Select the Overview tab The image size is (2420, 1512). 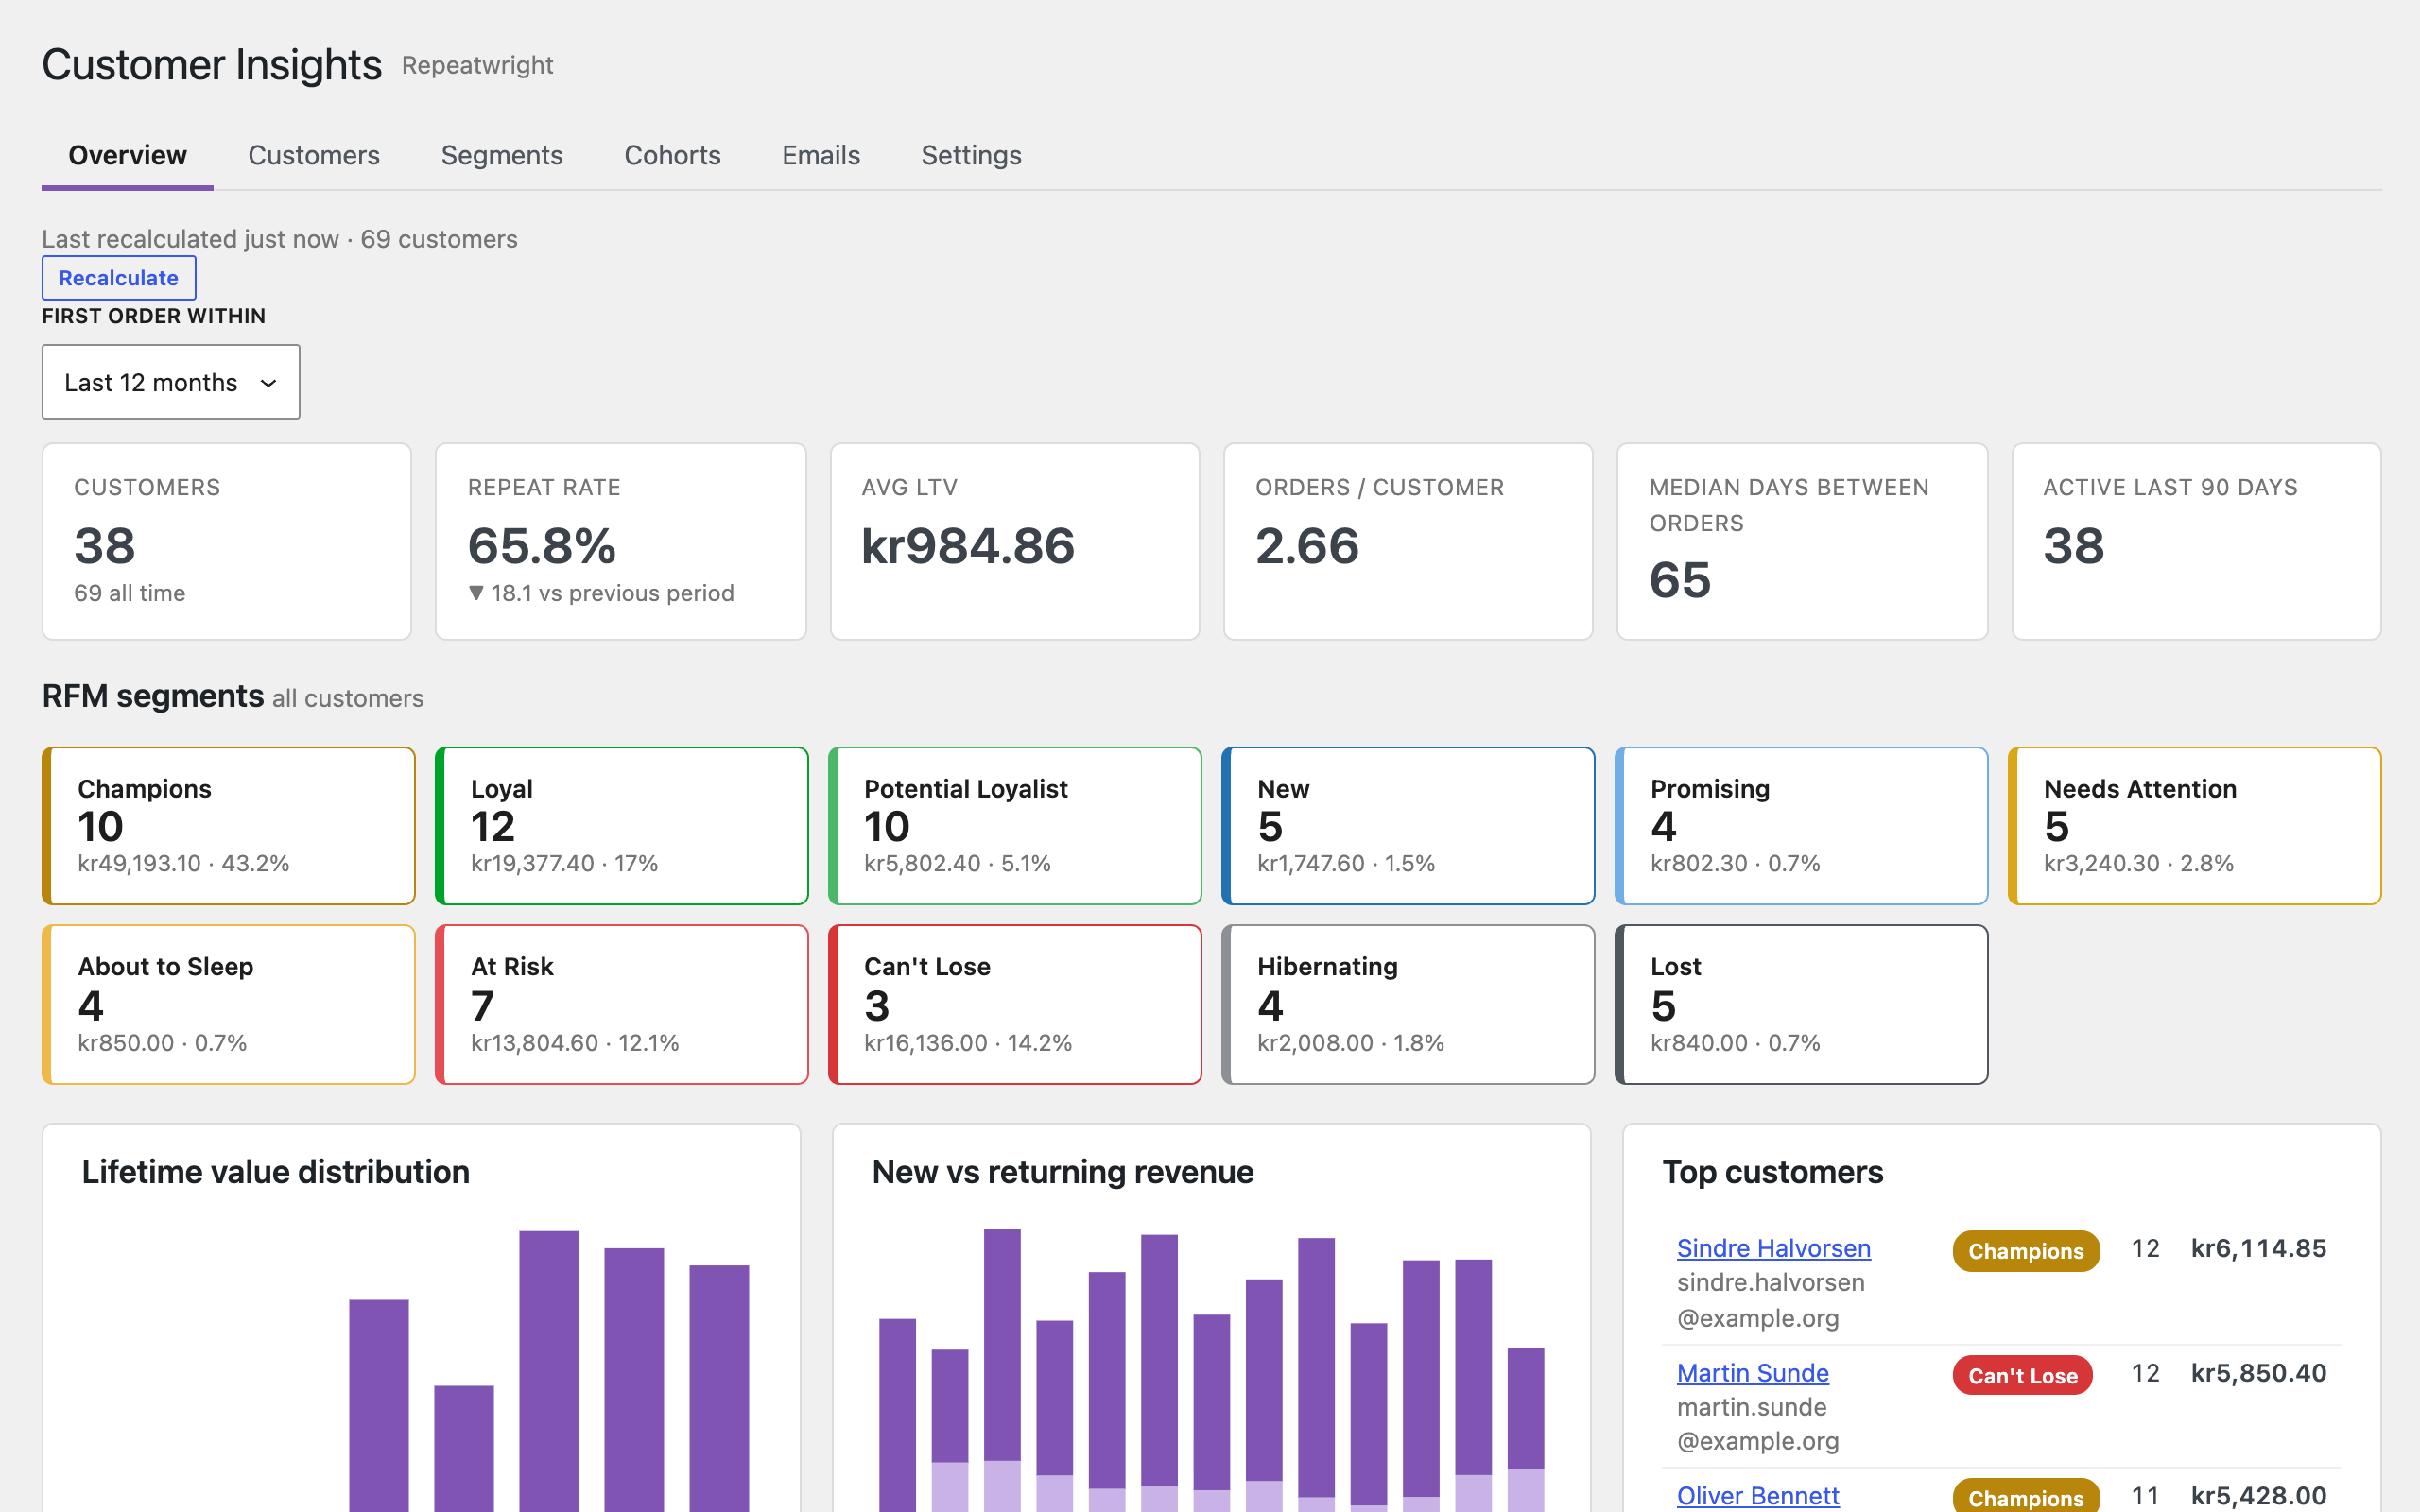[x=127, y=155]
